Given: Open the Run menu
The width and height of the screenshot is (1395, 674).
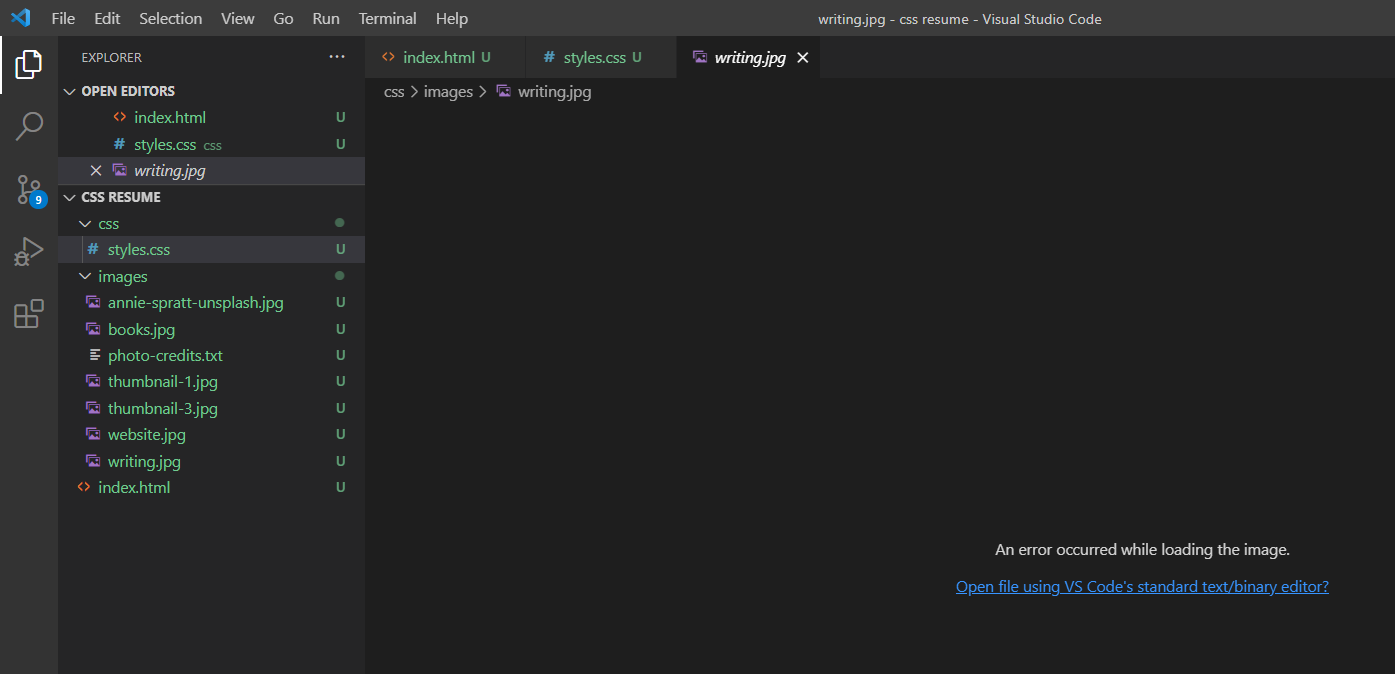Looking at the screenshot, I should coord(326,19).
